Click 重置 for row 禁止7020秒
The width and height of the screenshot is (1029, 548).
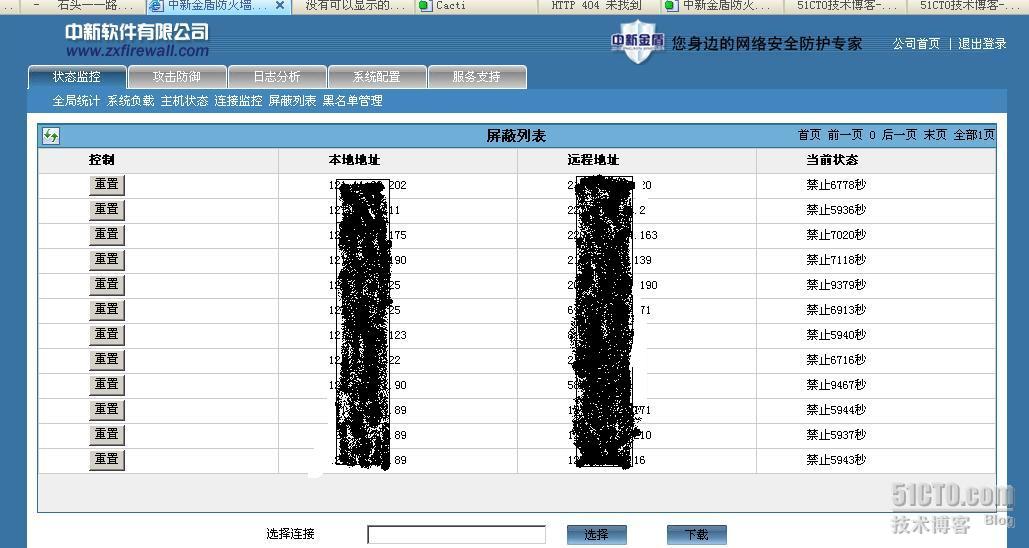[106, 234]
